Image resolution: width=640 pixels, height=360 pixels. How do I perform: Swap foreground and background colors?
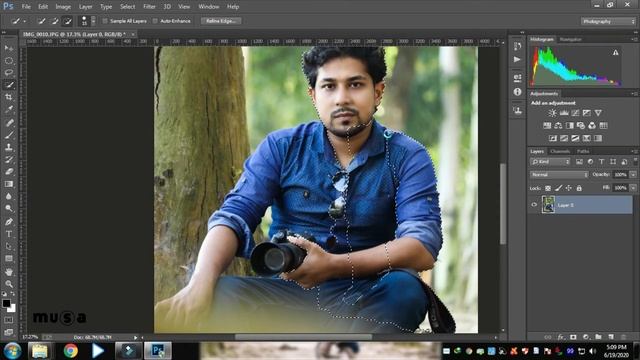coord(13,294)
